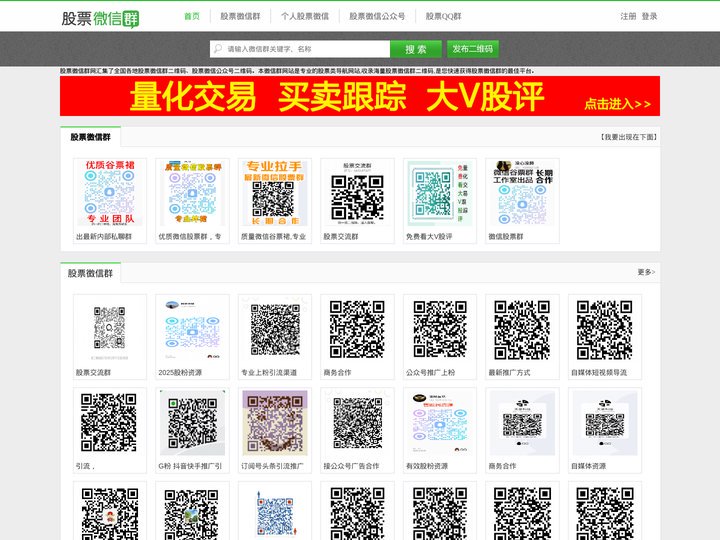Click 点击进入>> on the banner
Image resolution: width=720 pixels, height=540 pixels.
point(617,104)
